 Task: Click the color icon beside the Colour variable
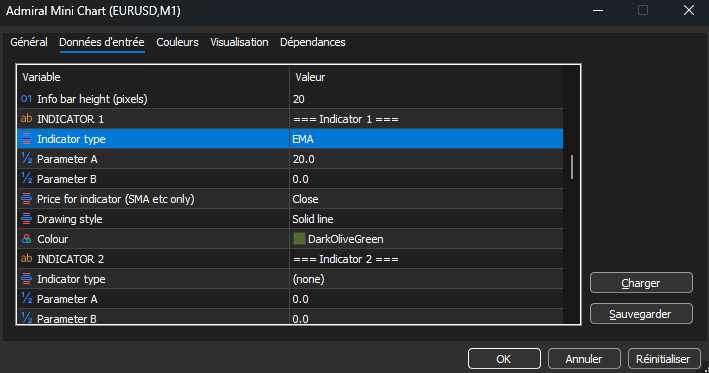pos(27,239)
